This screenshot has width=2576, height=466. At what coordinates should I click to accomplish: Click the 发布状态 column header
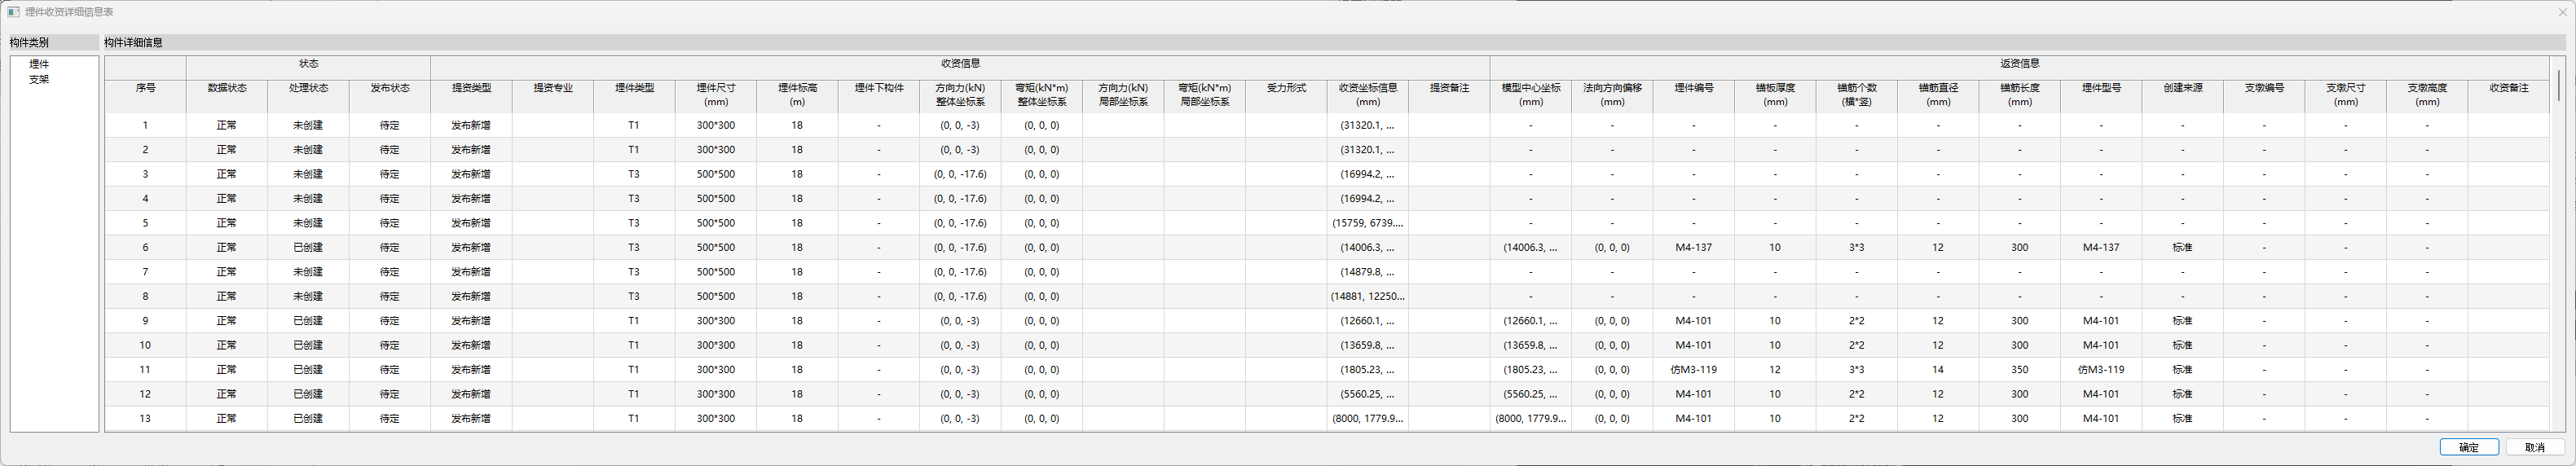[390, 88]
